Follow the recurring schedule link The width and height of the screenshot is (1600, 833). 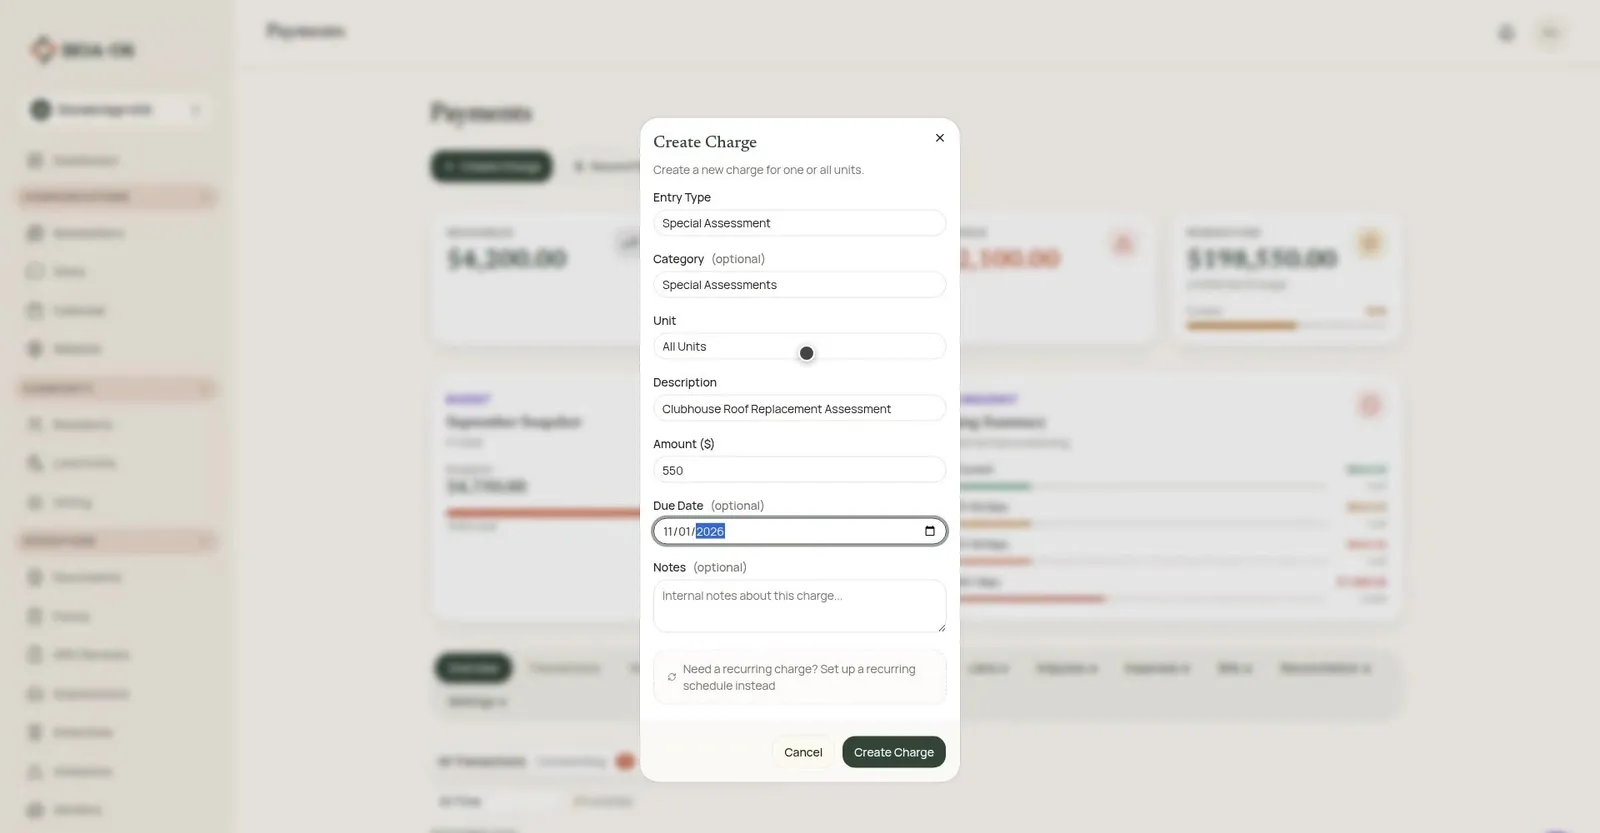click(799, 677)
